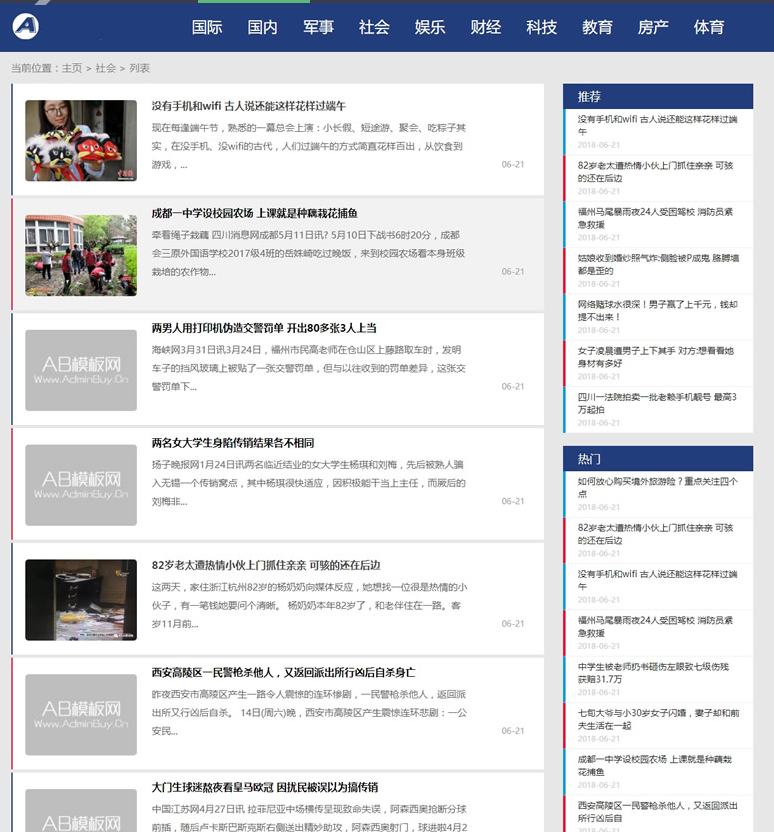Viewport: 774px width, 832px height.
Task: Open the 科技 navigation item
Action: click(x=542, y=27)
